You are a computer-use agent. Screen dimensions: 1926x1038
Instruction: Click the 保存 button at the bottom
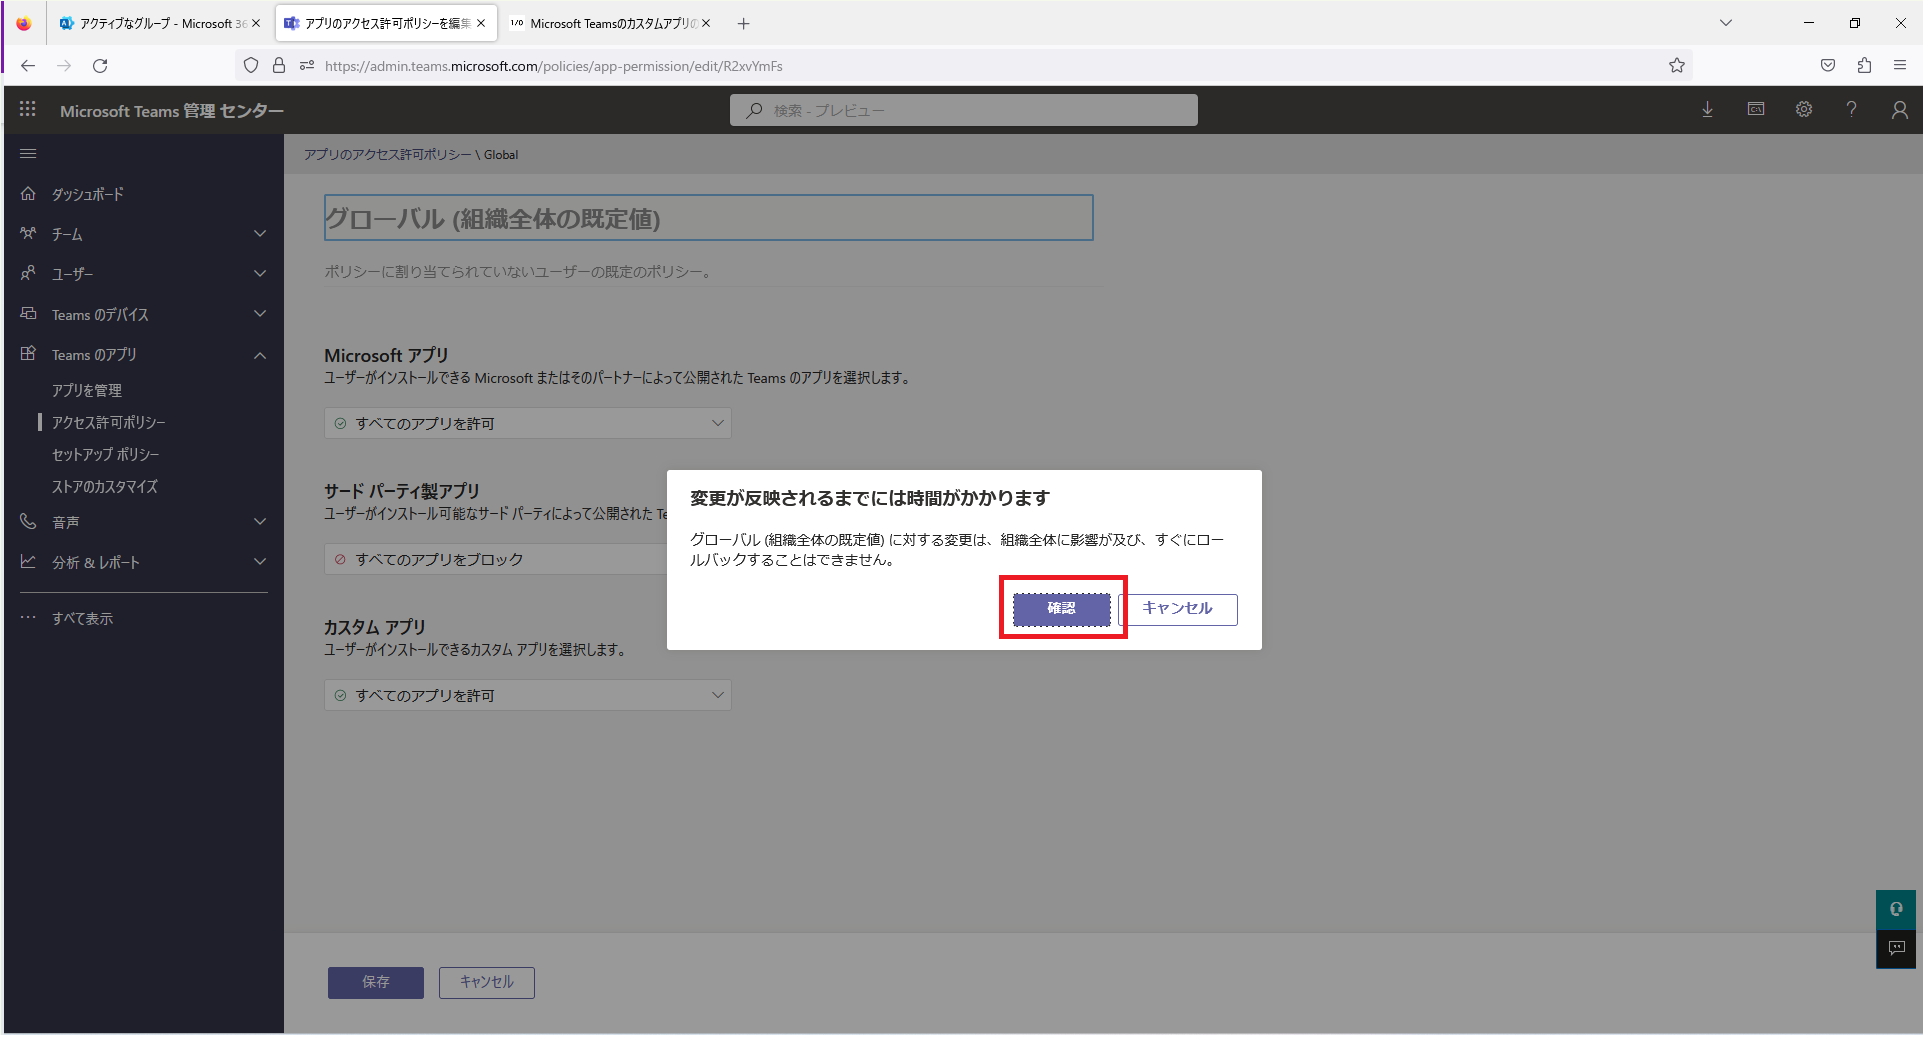376,982
